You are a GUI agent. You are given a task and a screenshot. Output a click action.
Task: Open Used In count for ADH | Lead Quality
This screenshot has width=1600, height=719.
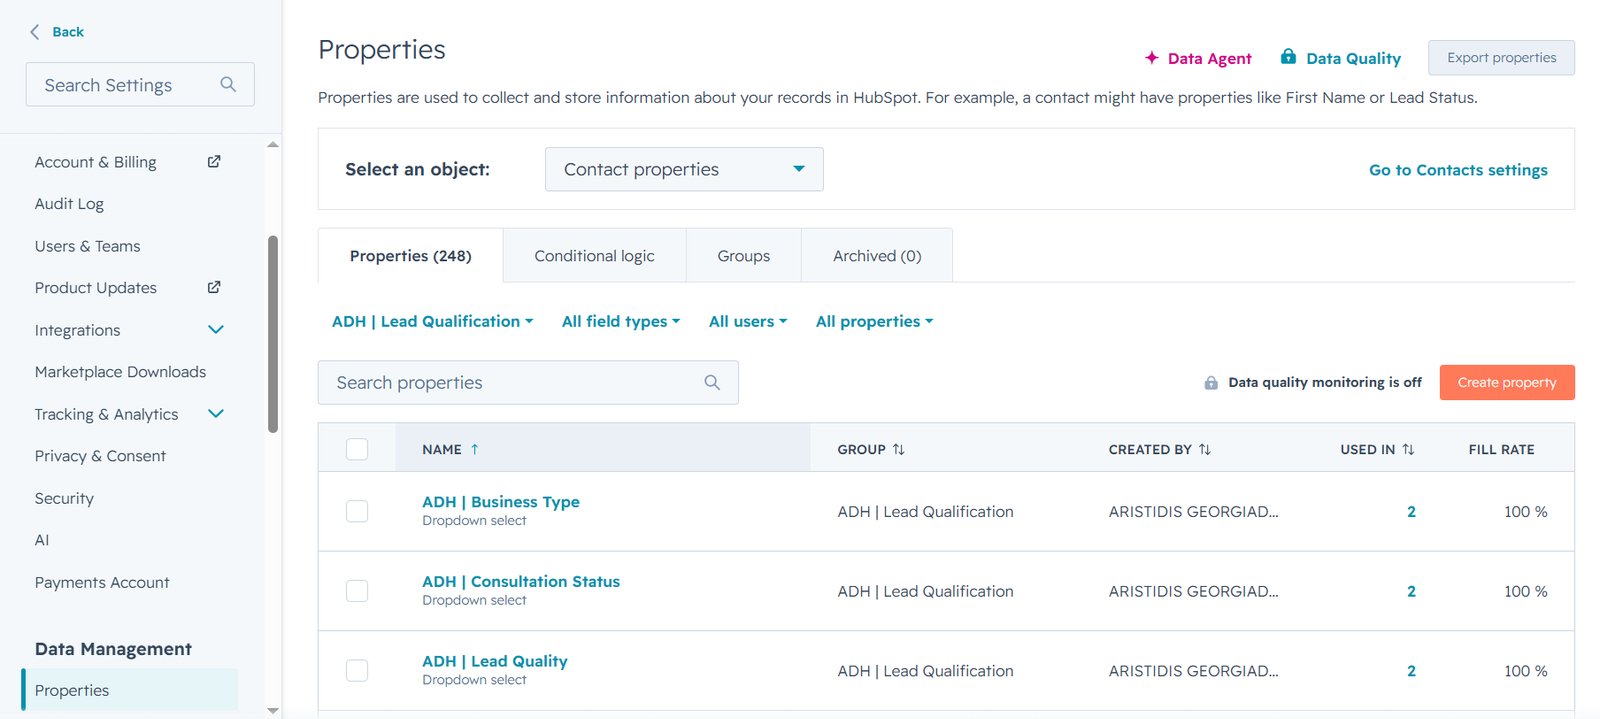(x=1411, y=671)
